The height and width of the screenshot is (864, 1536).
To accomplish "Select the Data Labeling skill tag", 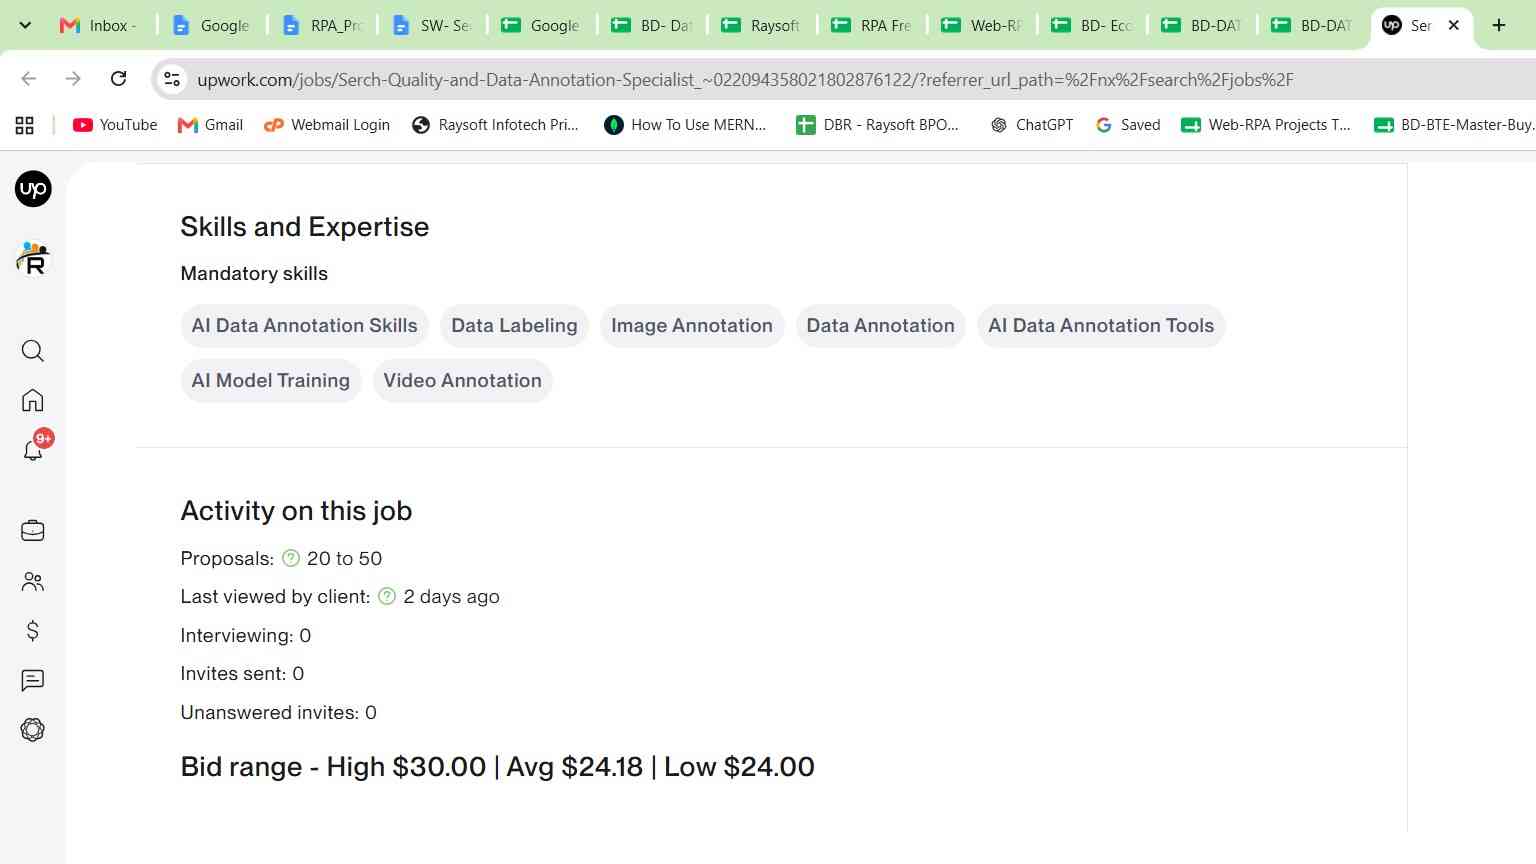I will 514,326.
